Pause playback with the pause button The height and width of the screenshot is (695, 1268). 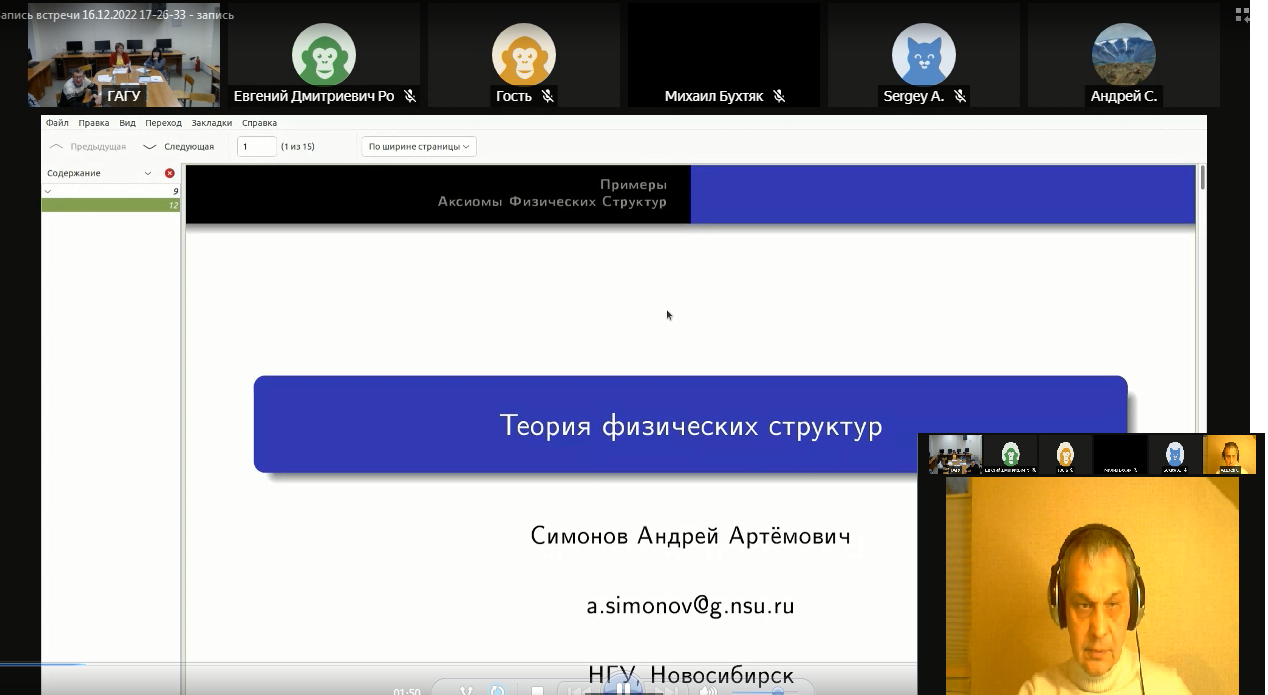pyautogui.click(x=622, y=688)
